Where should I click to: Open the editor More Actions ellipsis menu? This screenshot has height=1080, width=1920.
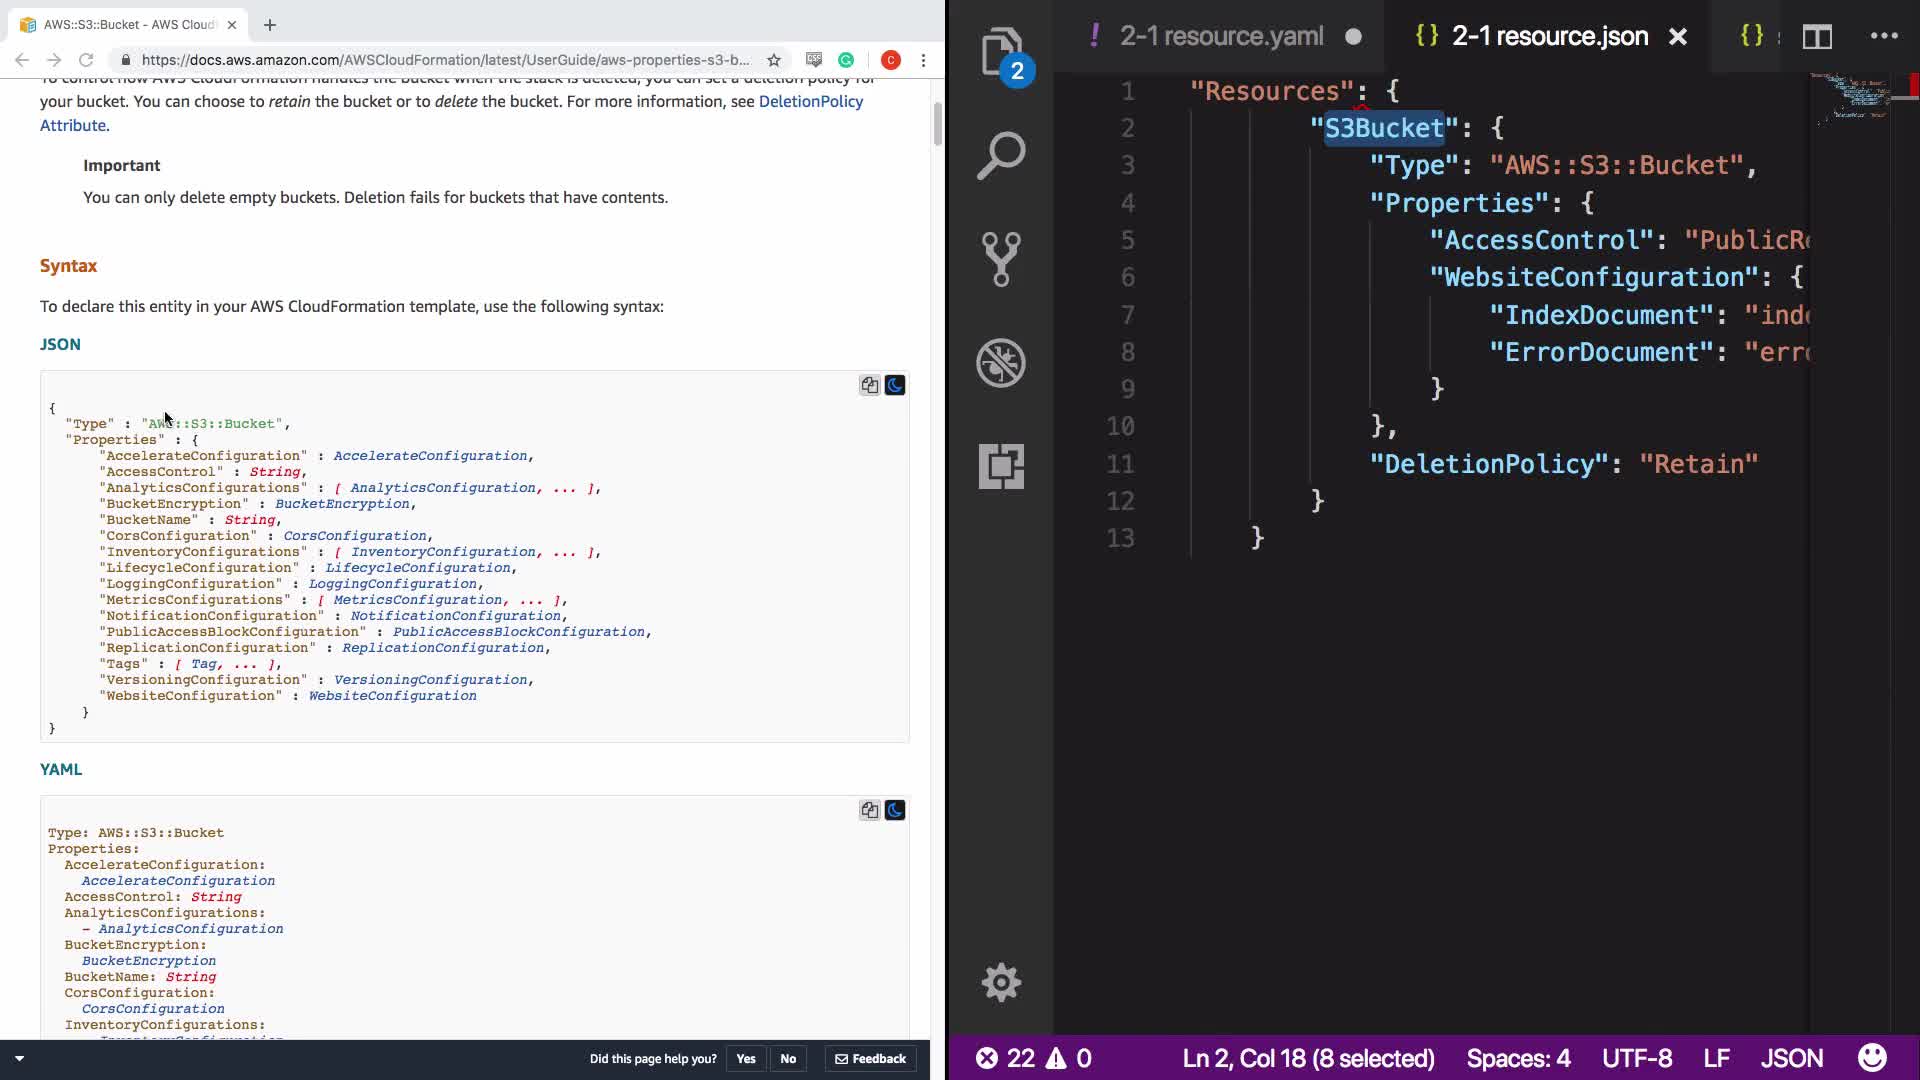[x=1884, y=36]
